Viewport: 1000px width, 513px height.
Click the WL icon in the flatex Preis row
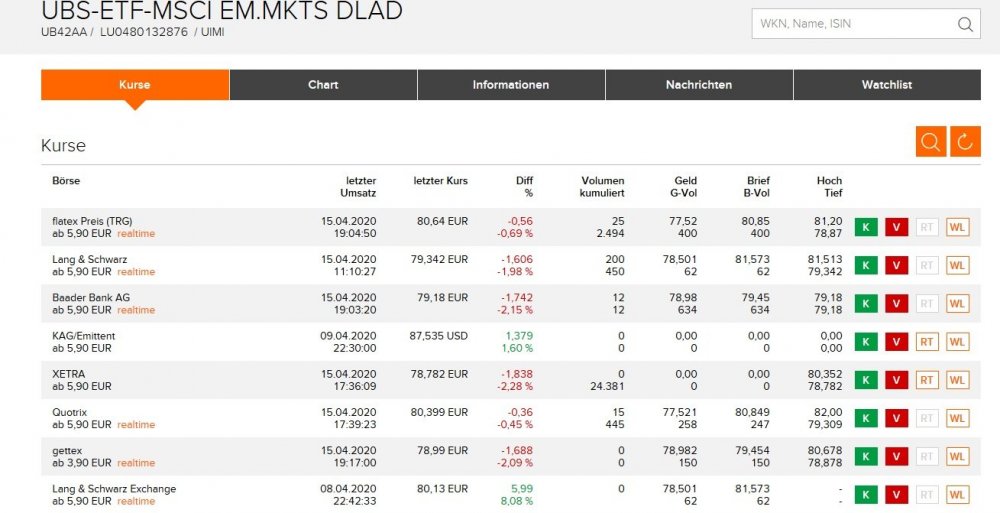click(958, 227)
